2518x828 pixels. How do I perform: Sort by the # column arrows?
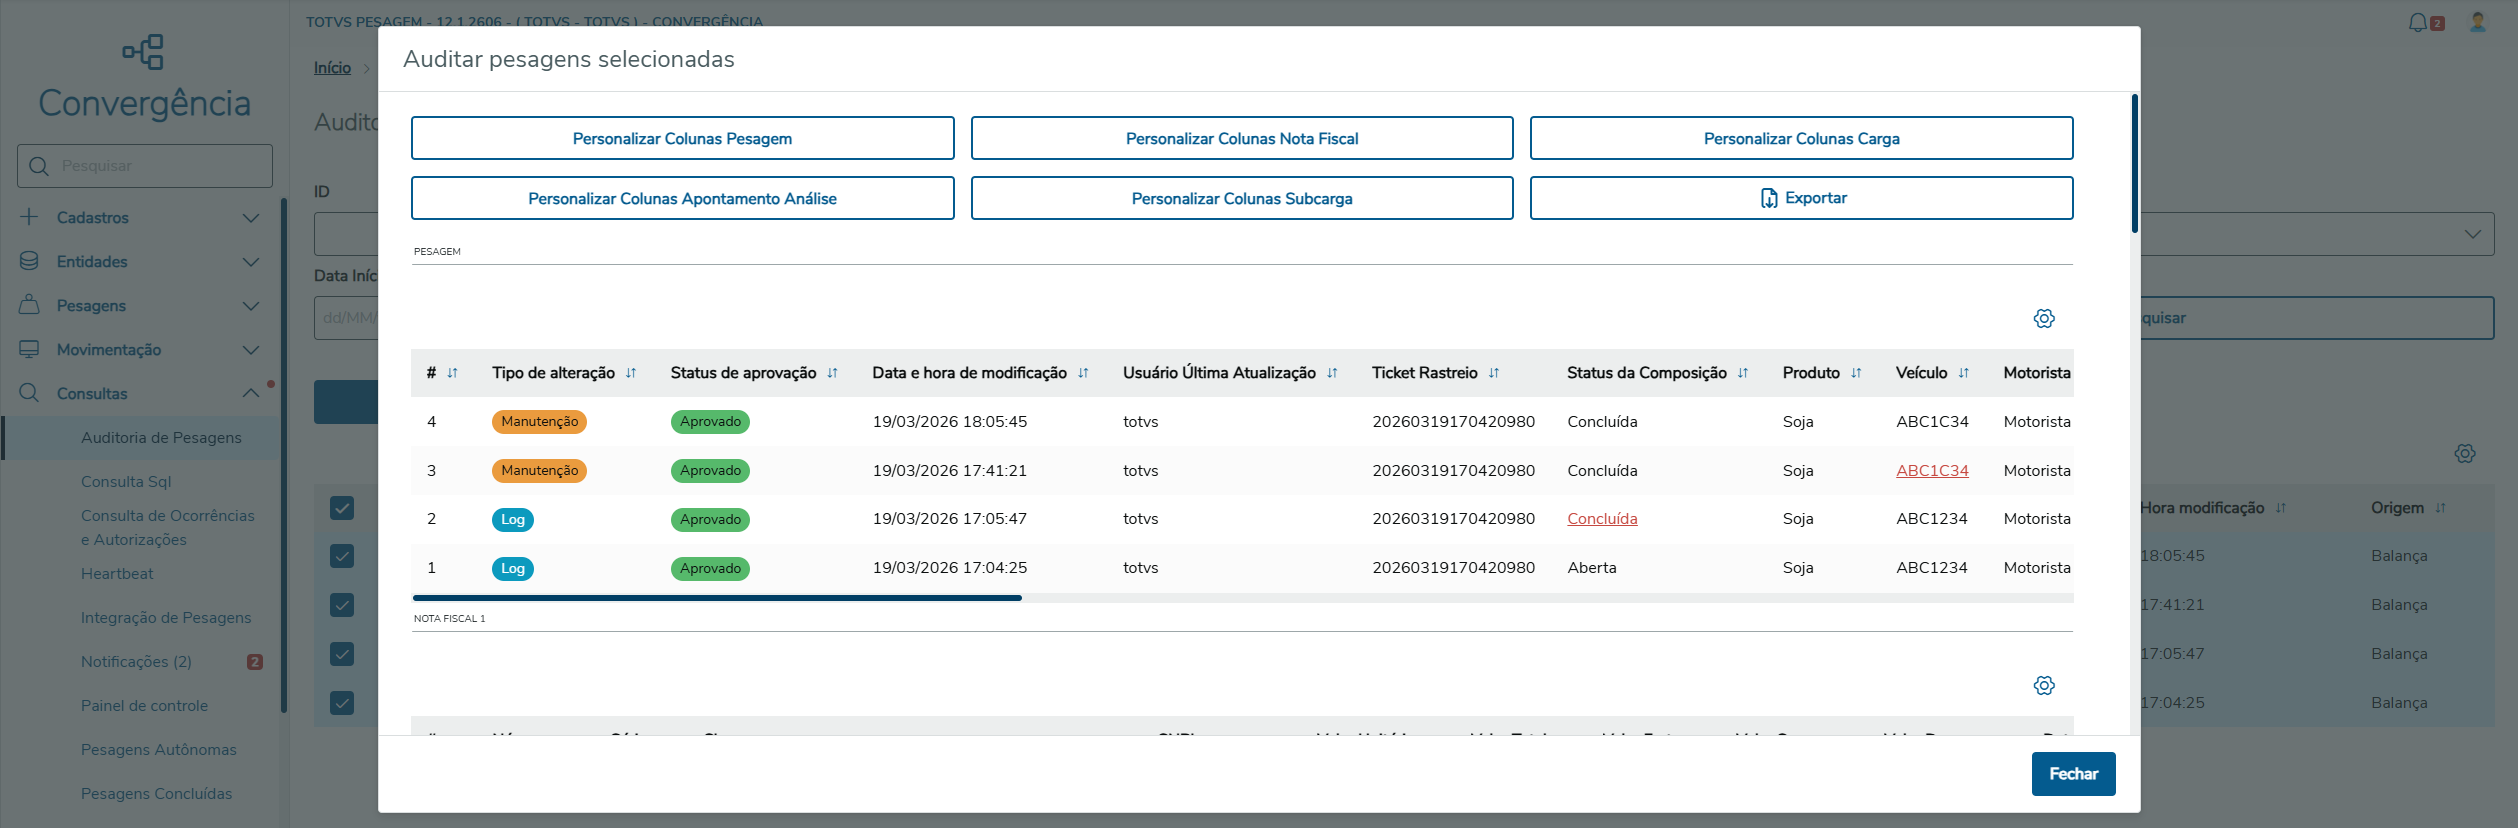453,373
